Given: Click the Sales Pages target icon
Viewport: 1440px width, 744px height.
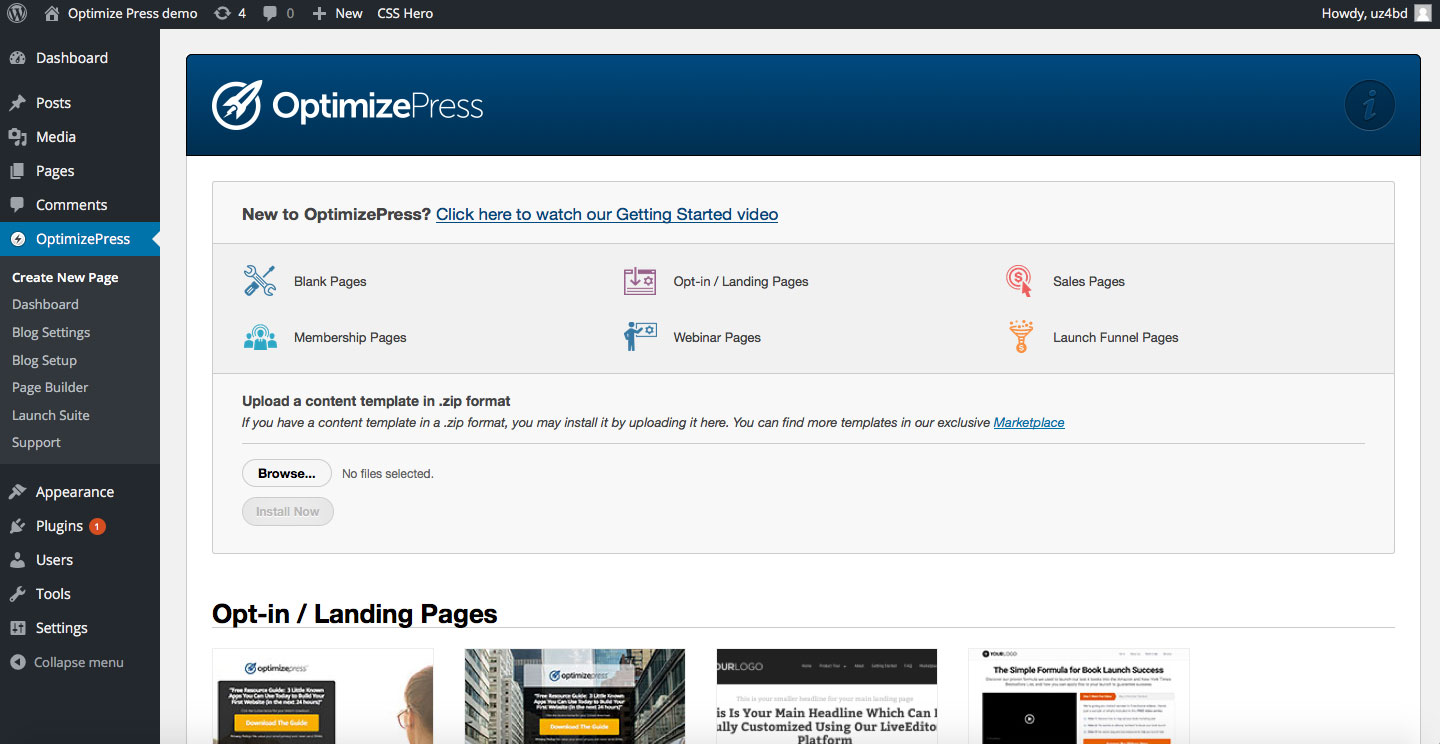Looking at the screenshot, I should pyautogui.click(x=1019, y=281).
